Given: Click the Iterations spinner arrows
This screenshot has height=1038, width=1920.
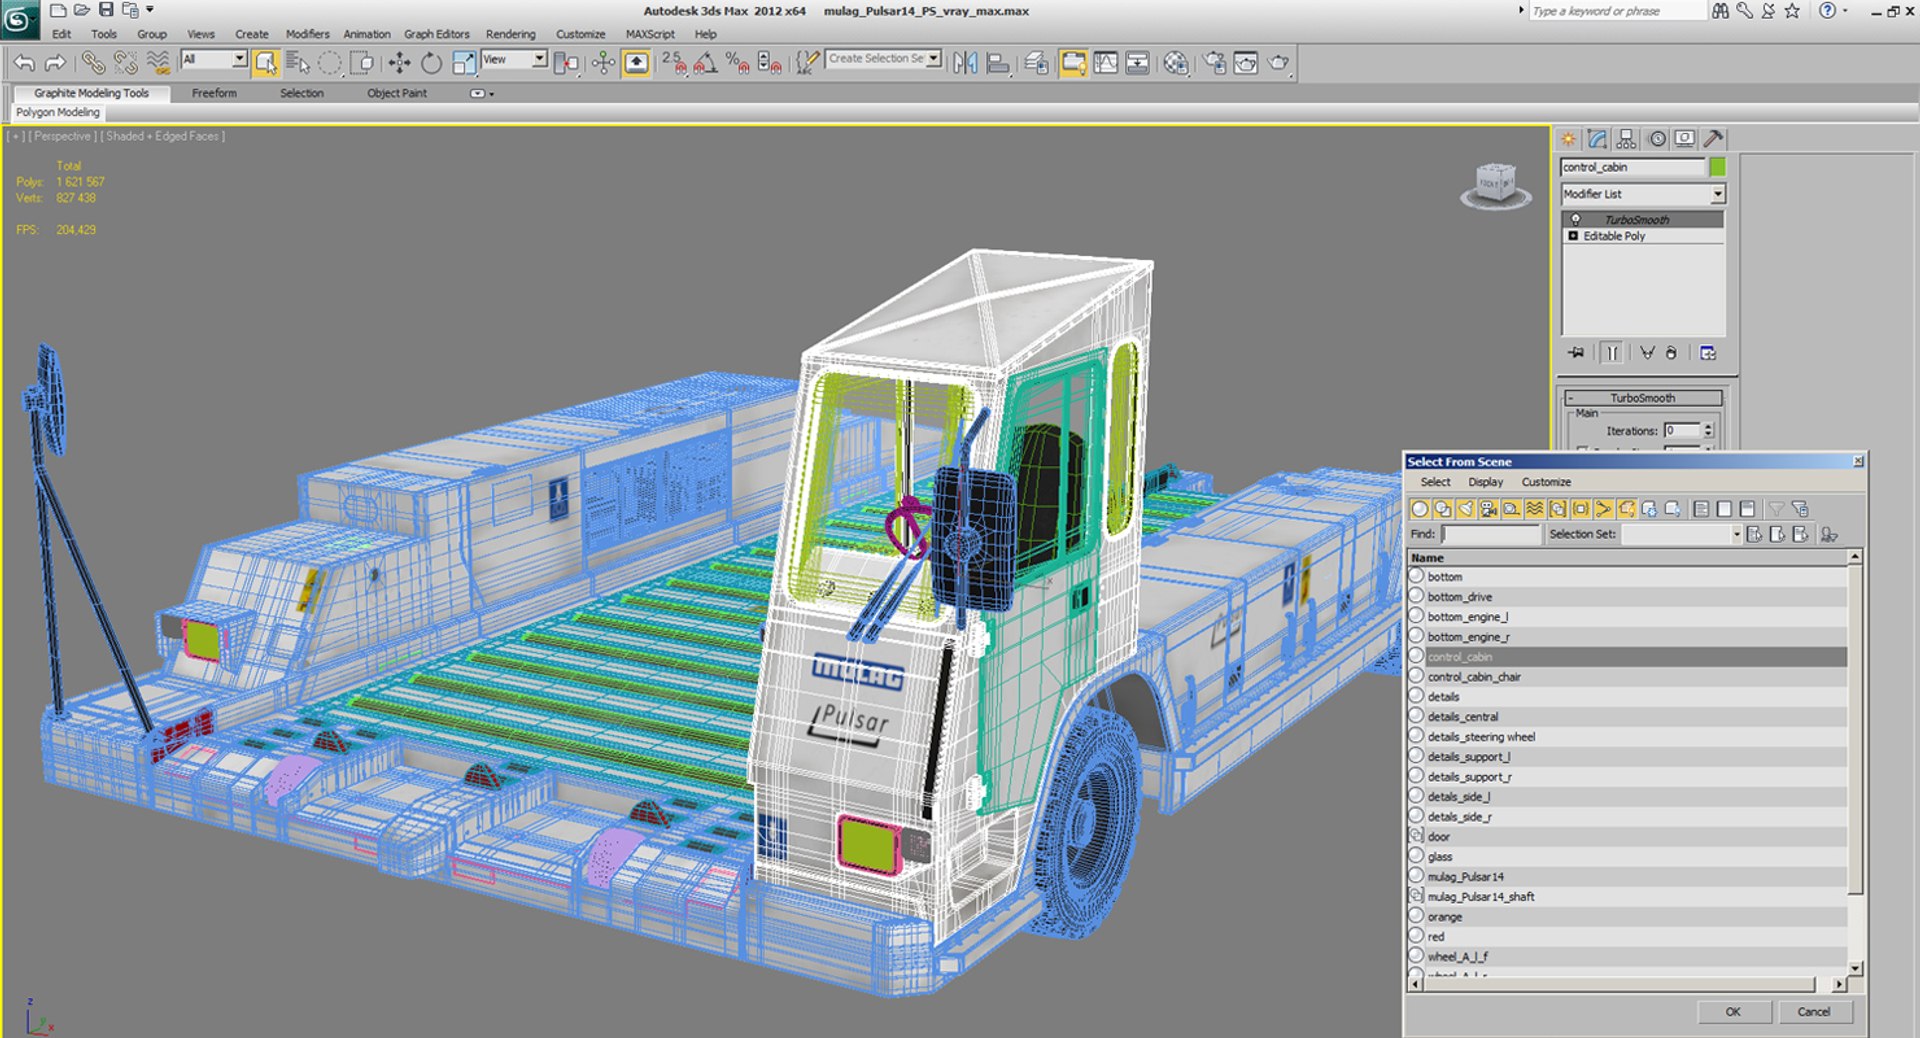Looking at the screenshot, I should coord(1708,431).
